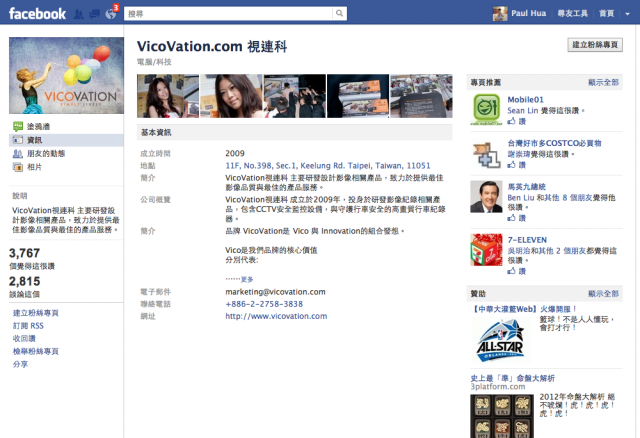Click Ben Liu name link

521,198
